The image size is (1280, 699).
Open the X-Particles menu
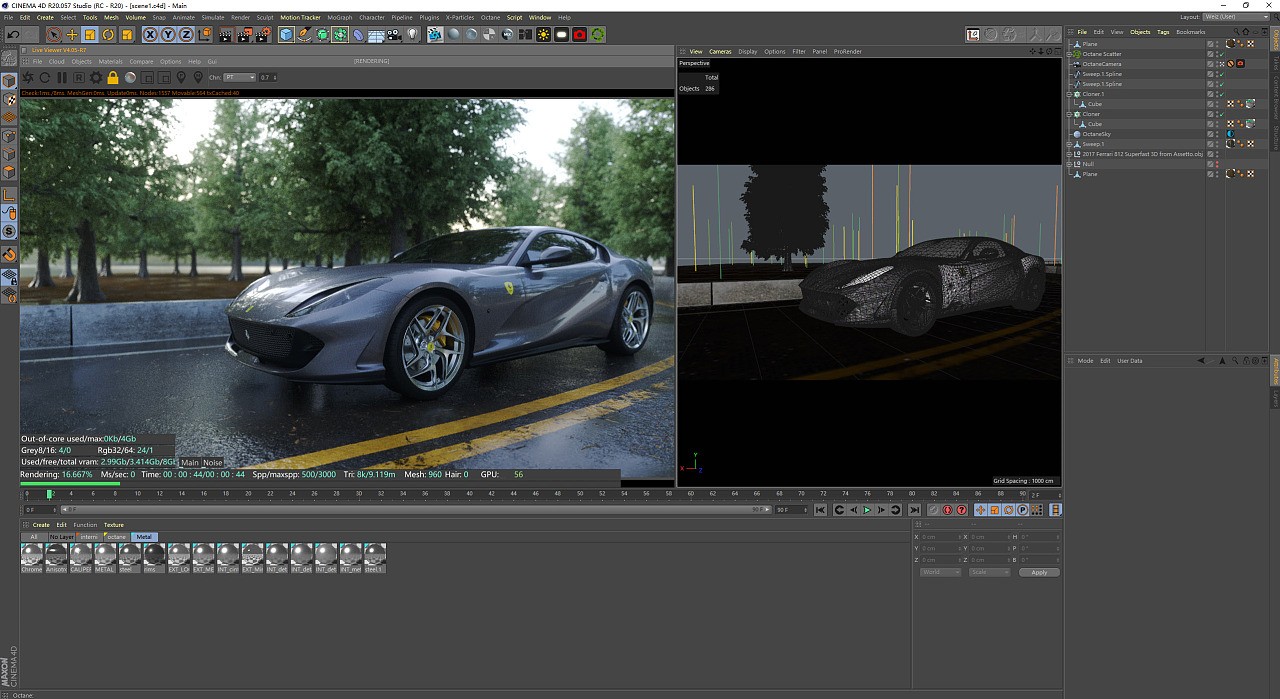coord(460,17)
